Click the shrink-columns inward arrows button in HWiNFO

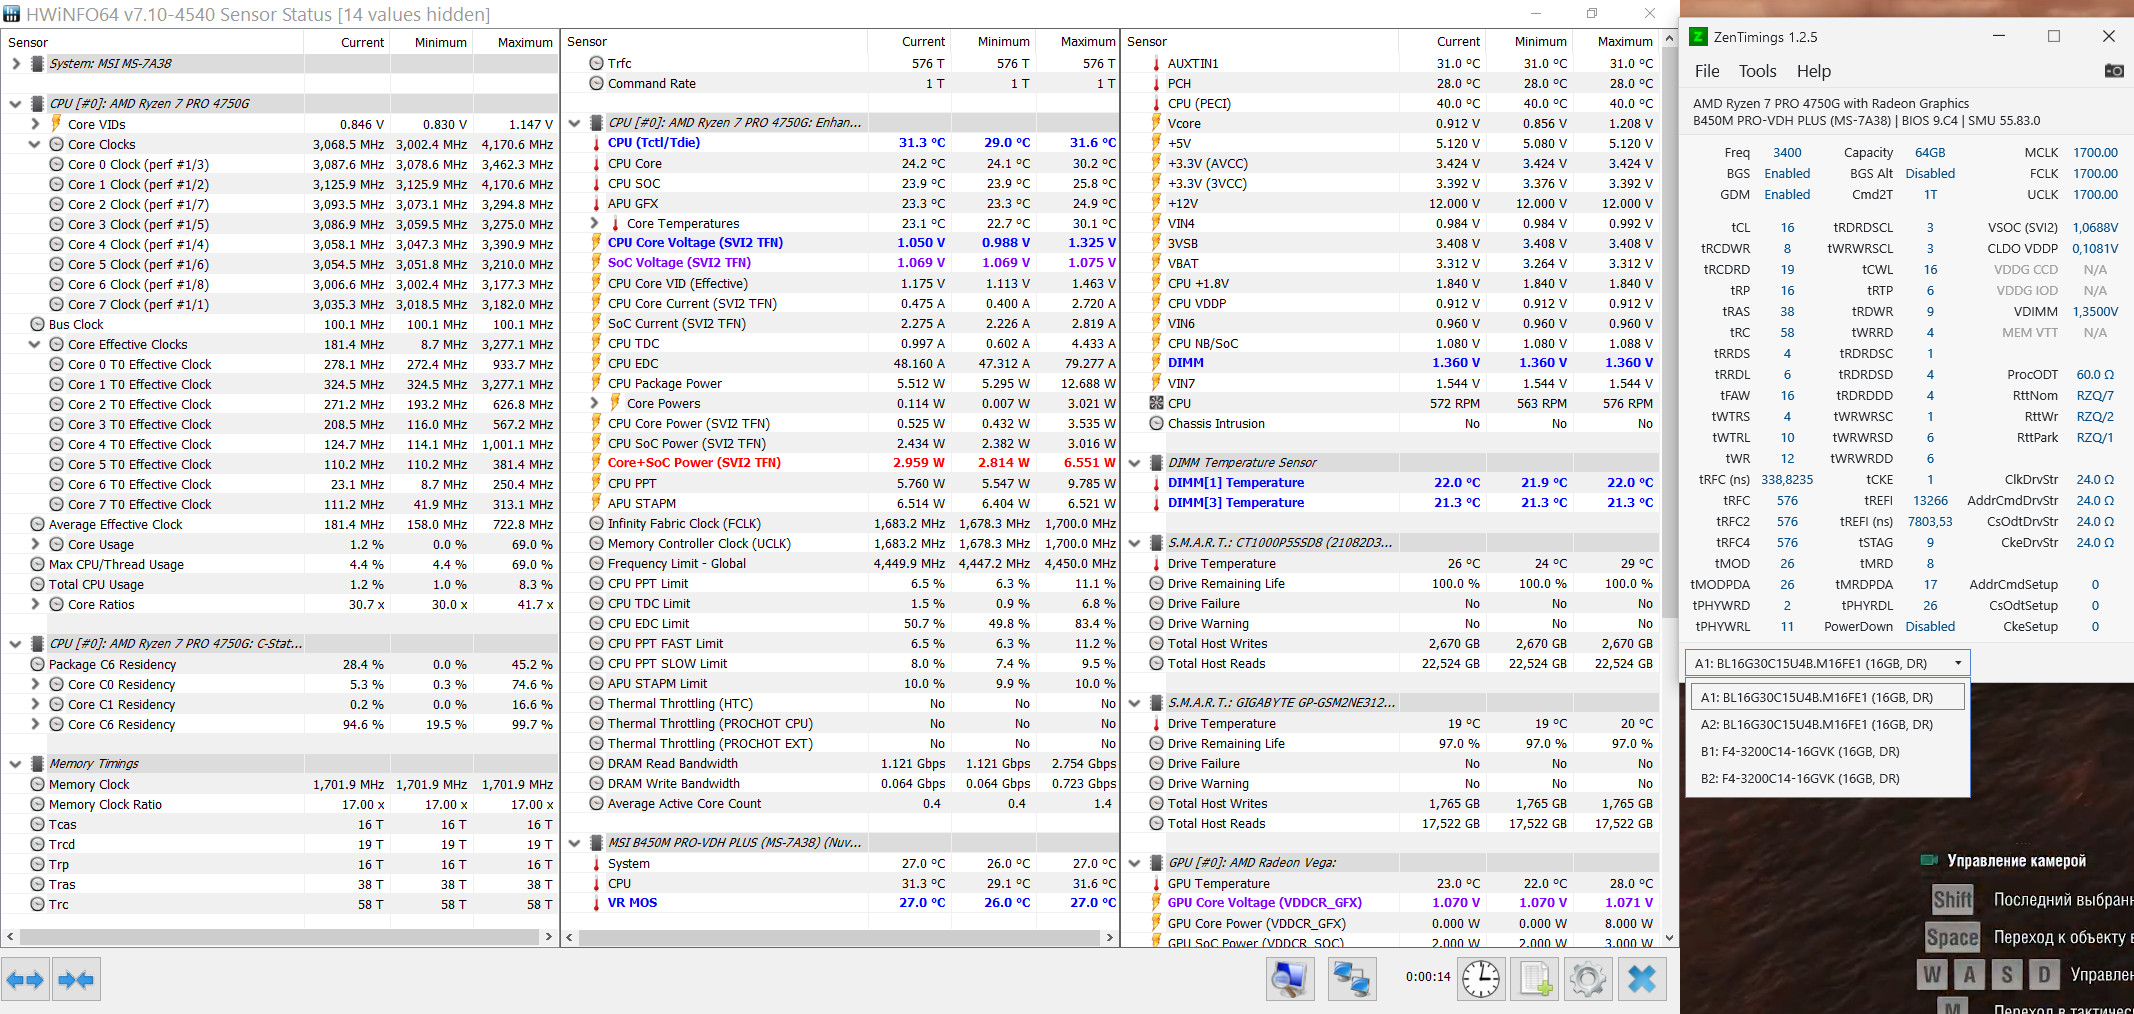point(76,979)
